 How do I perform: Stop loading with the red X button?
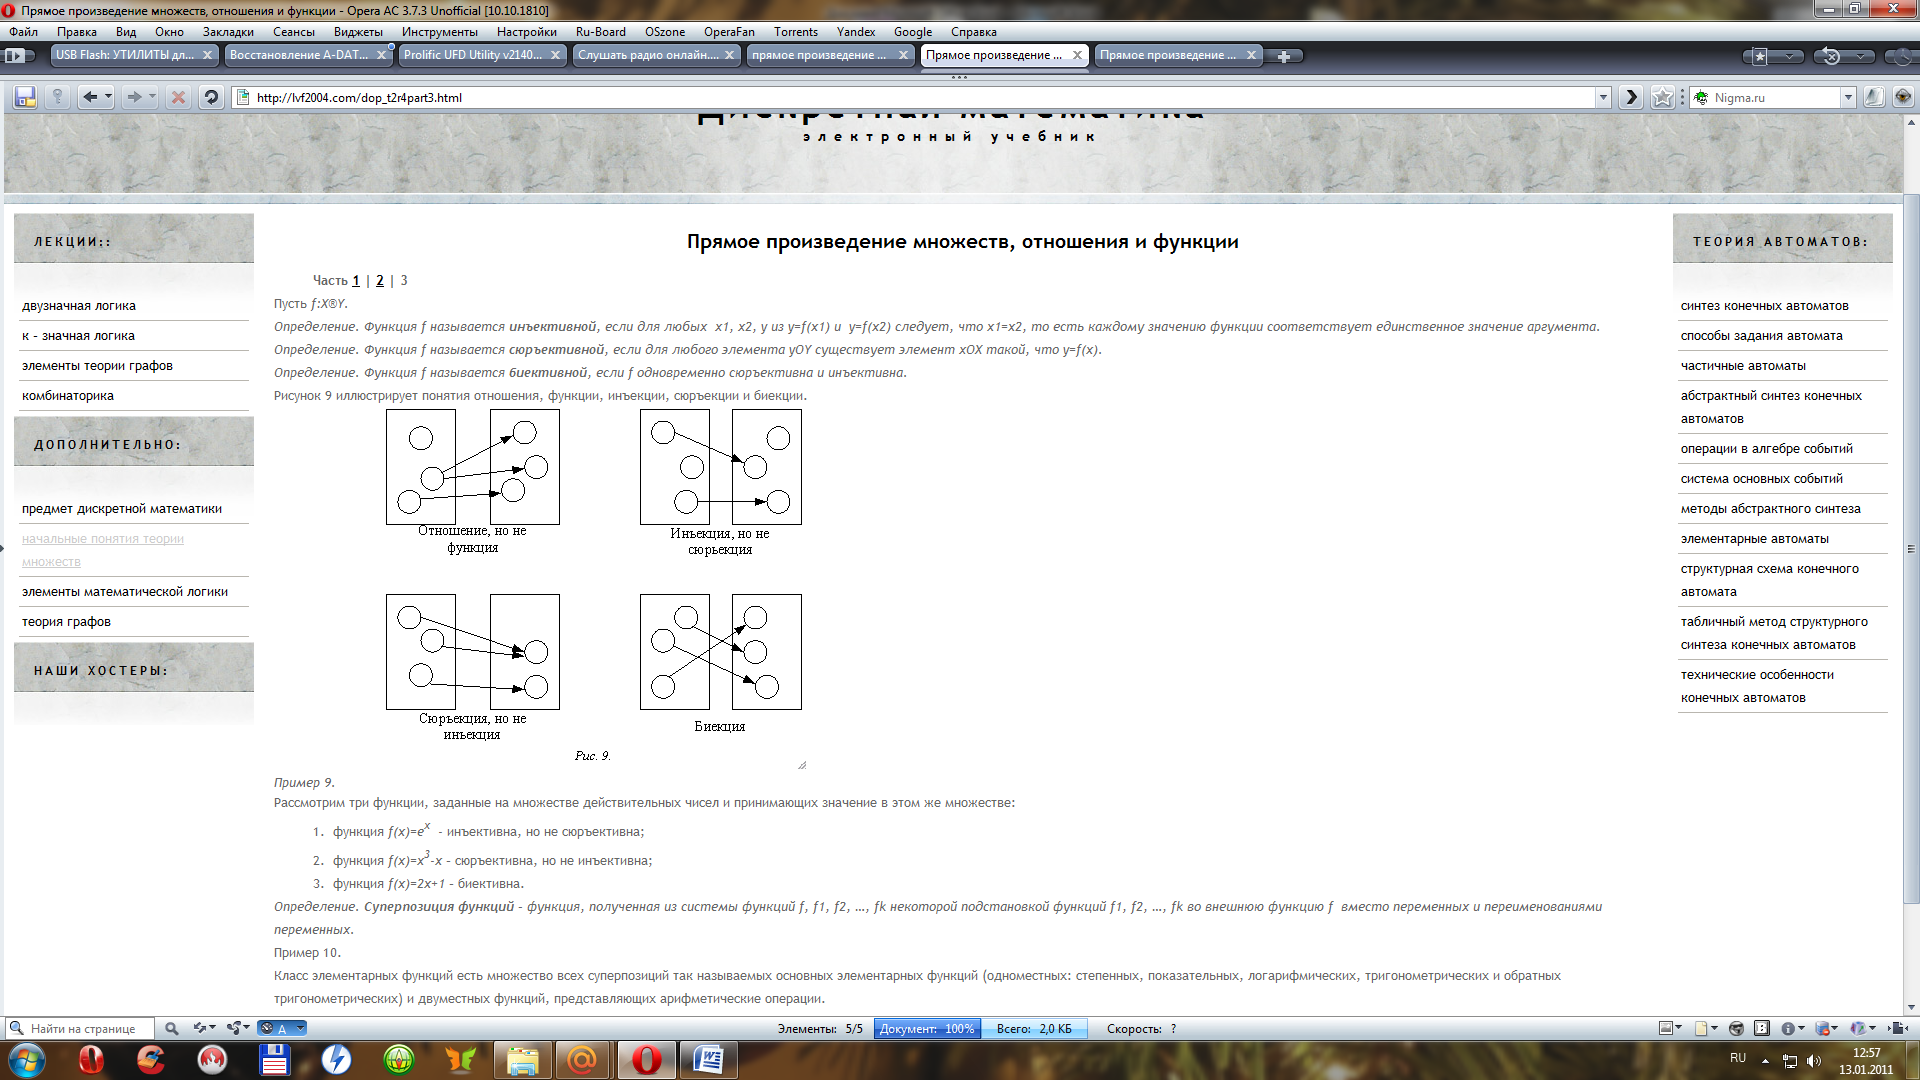pyautogui.click(x=178, y=97)
